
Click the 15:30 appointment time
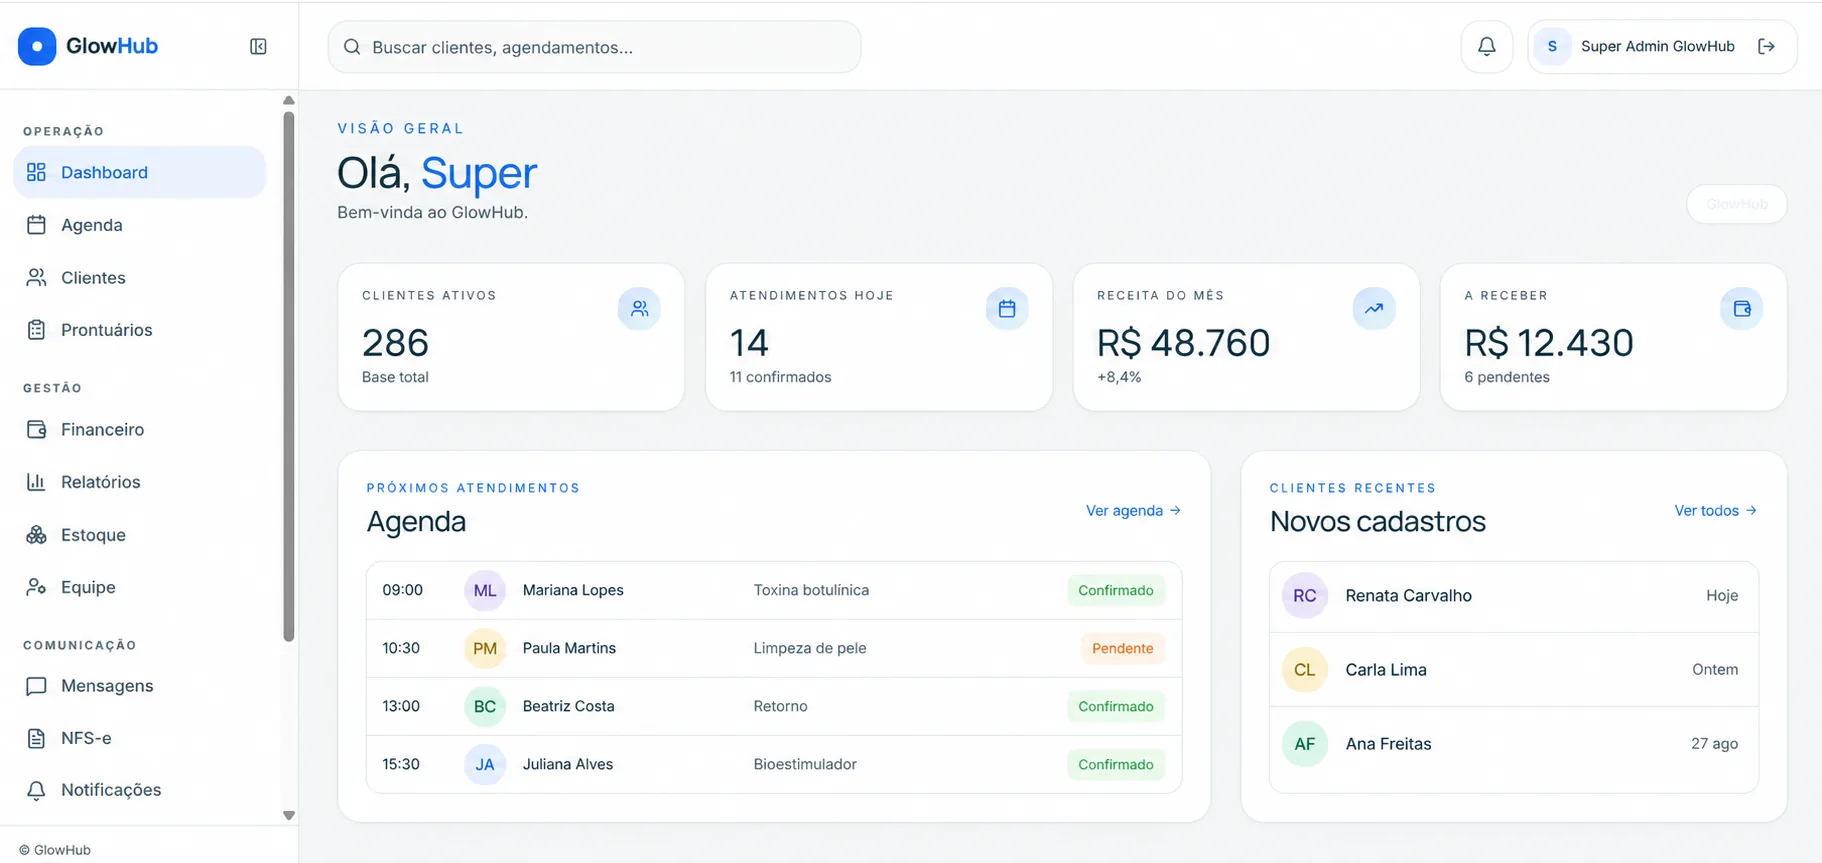coord(401,764)
